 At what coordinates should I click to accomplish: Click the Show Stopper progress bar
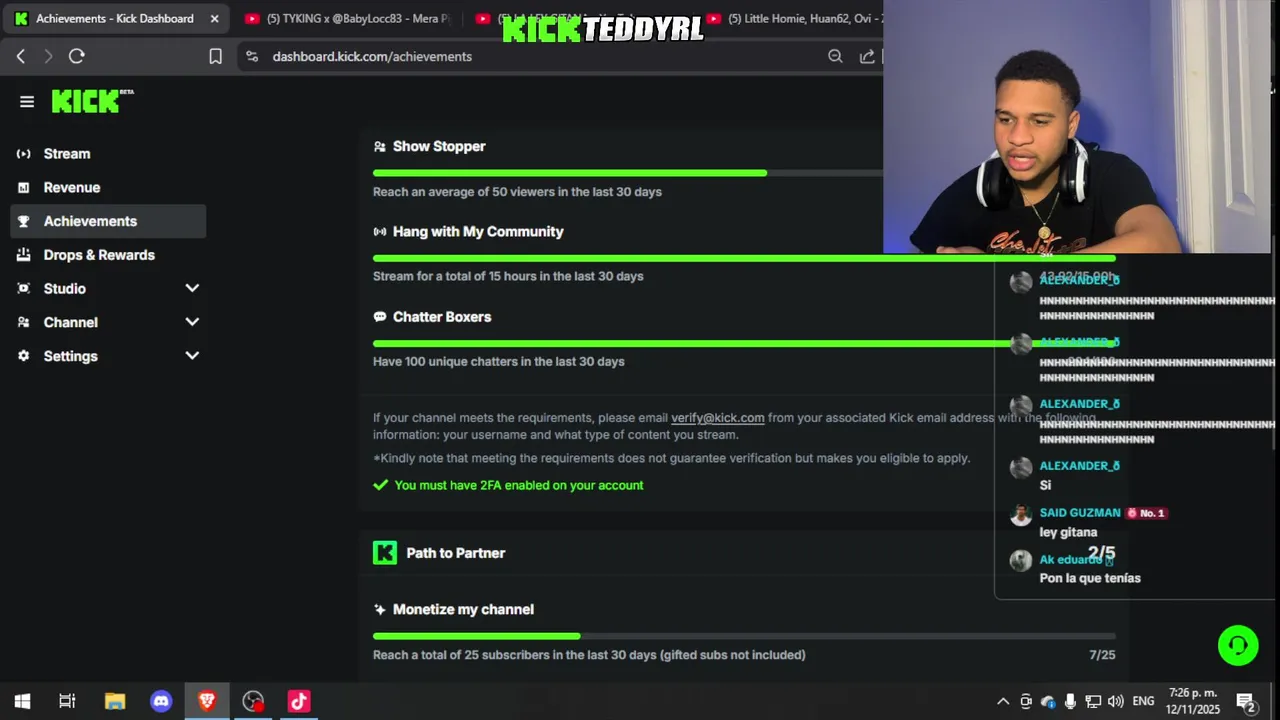point(744,173)
